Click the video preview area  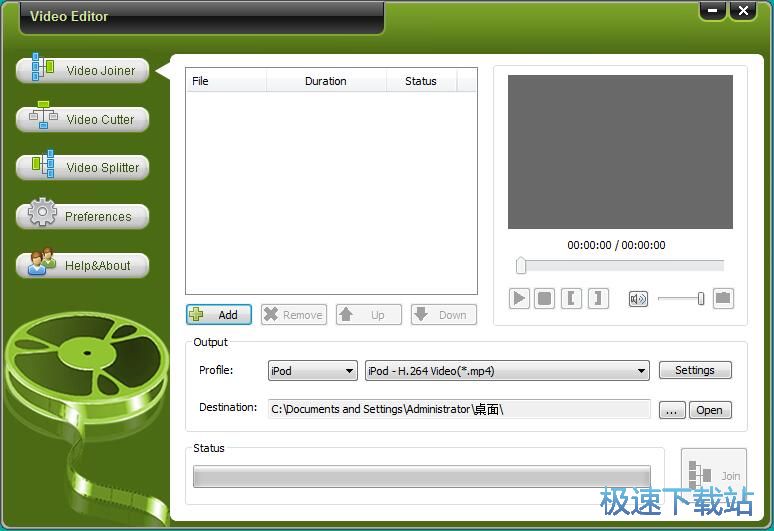pyautogui.click(x=620, y=152)
